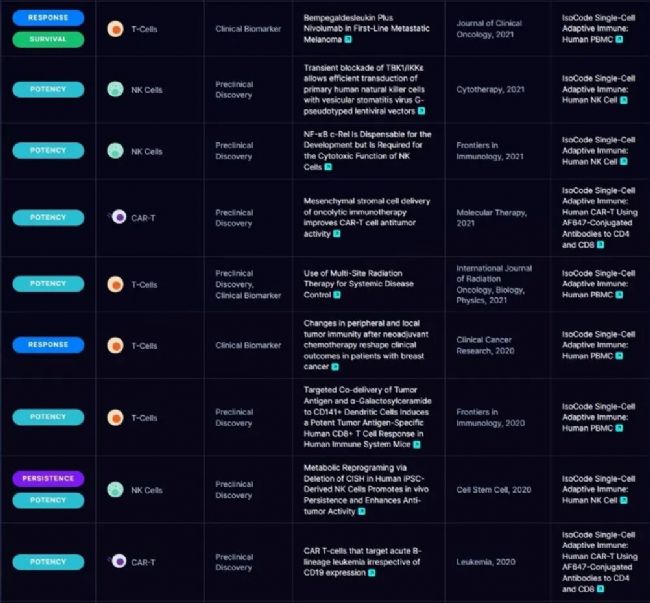
Task: Click the T-Cells icon in the Bempegaldesleukin row
Action: pos(116,29)
